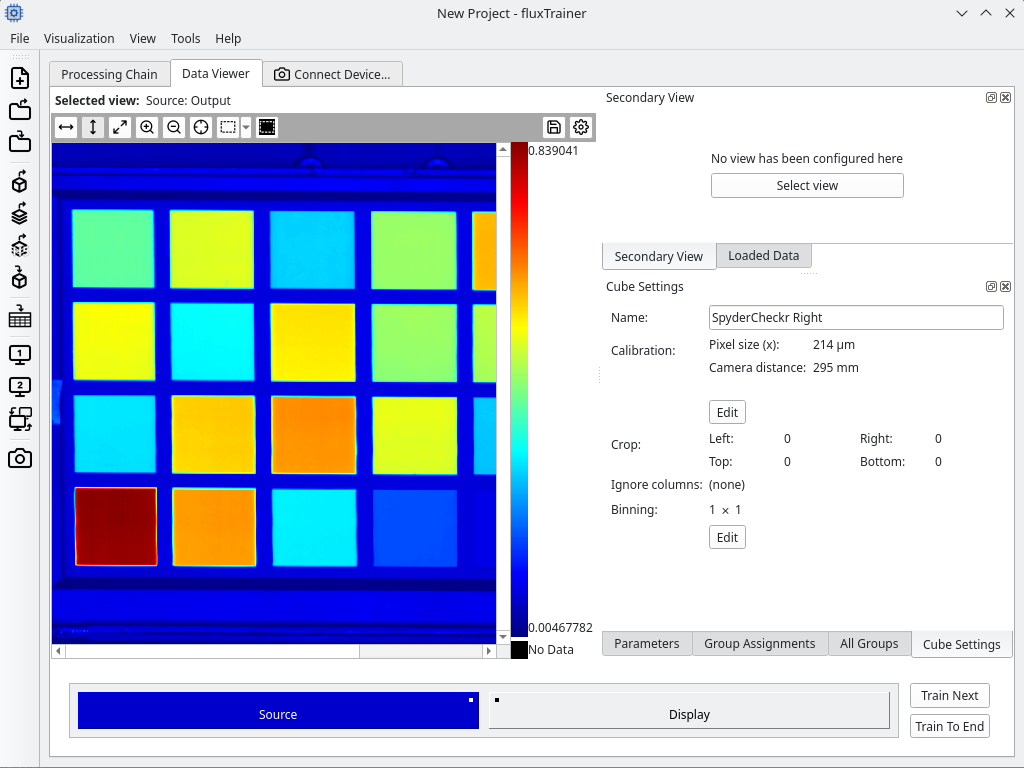Image resolution: width=1024 pixels, height=768 pixels.
Task: Open the selection tool dropdown arrow
Action: coord(246,127)
